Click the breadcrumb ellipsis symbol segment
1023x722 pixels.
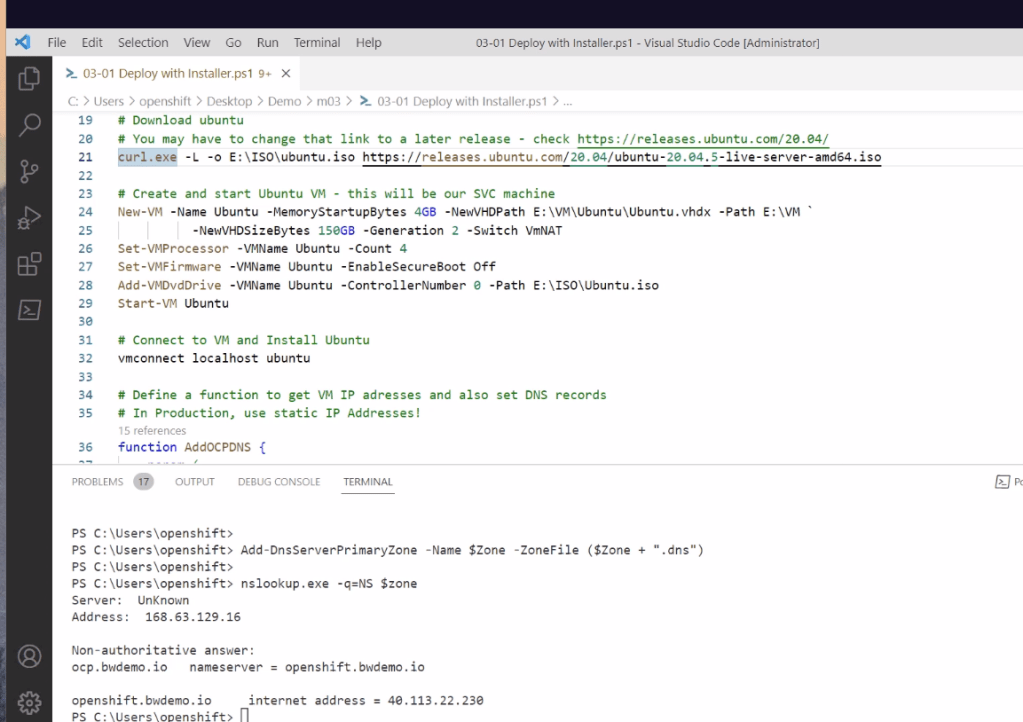click(x=568, y=101)
